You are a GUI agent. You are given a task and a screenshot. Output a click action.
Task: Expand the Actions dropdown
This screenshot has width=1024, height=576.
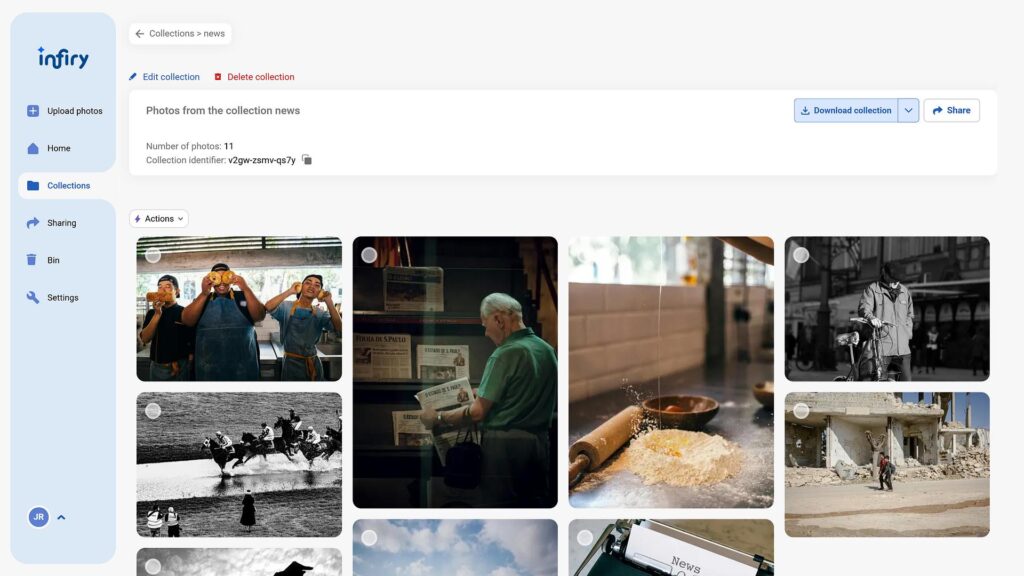[x=159, y=219]
